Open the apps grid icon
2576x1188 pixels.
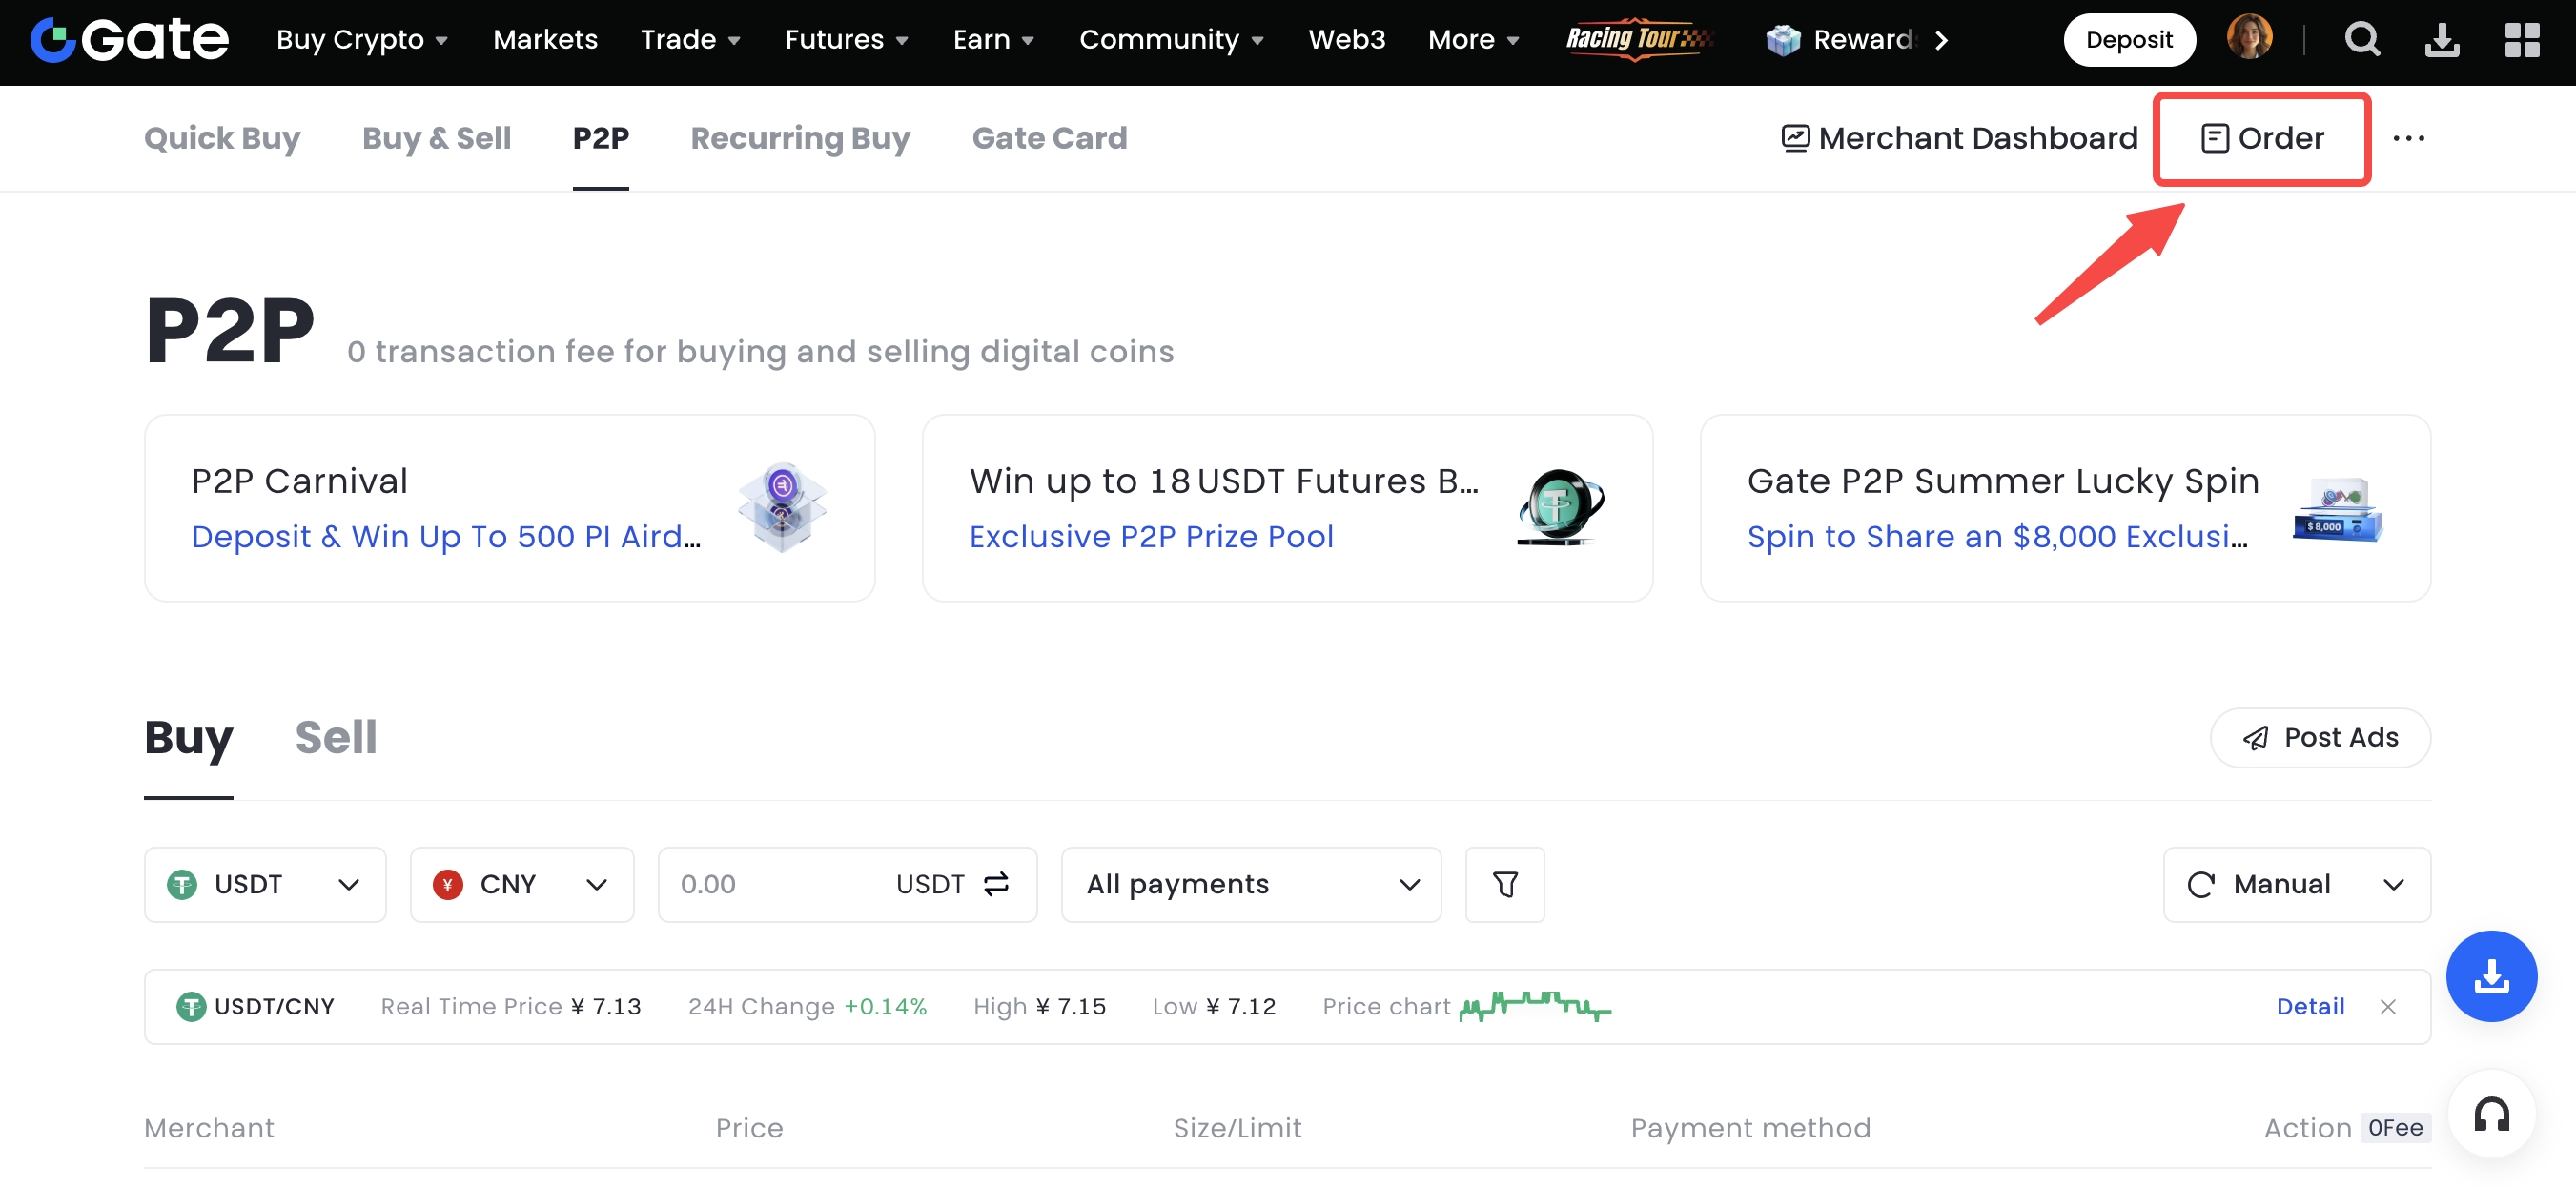[2521, 40]
